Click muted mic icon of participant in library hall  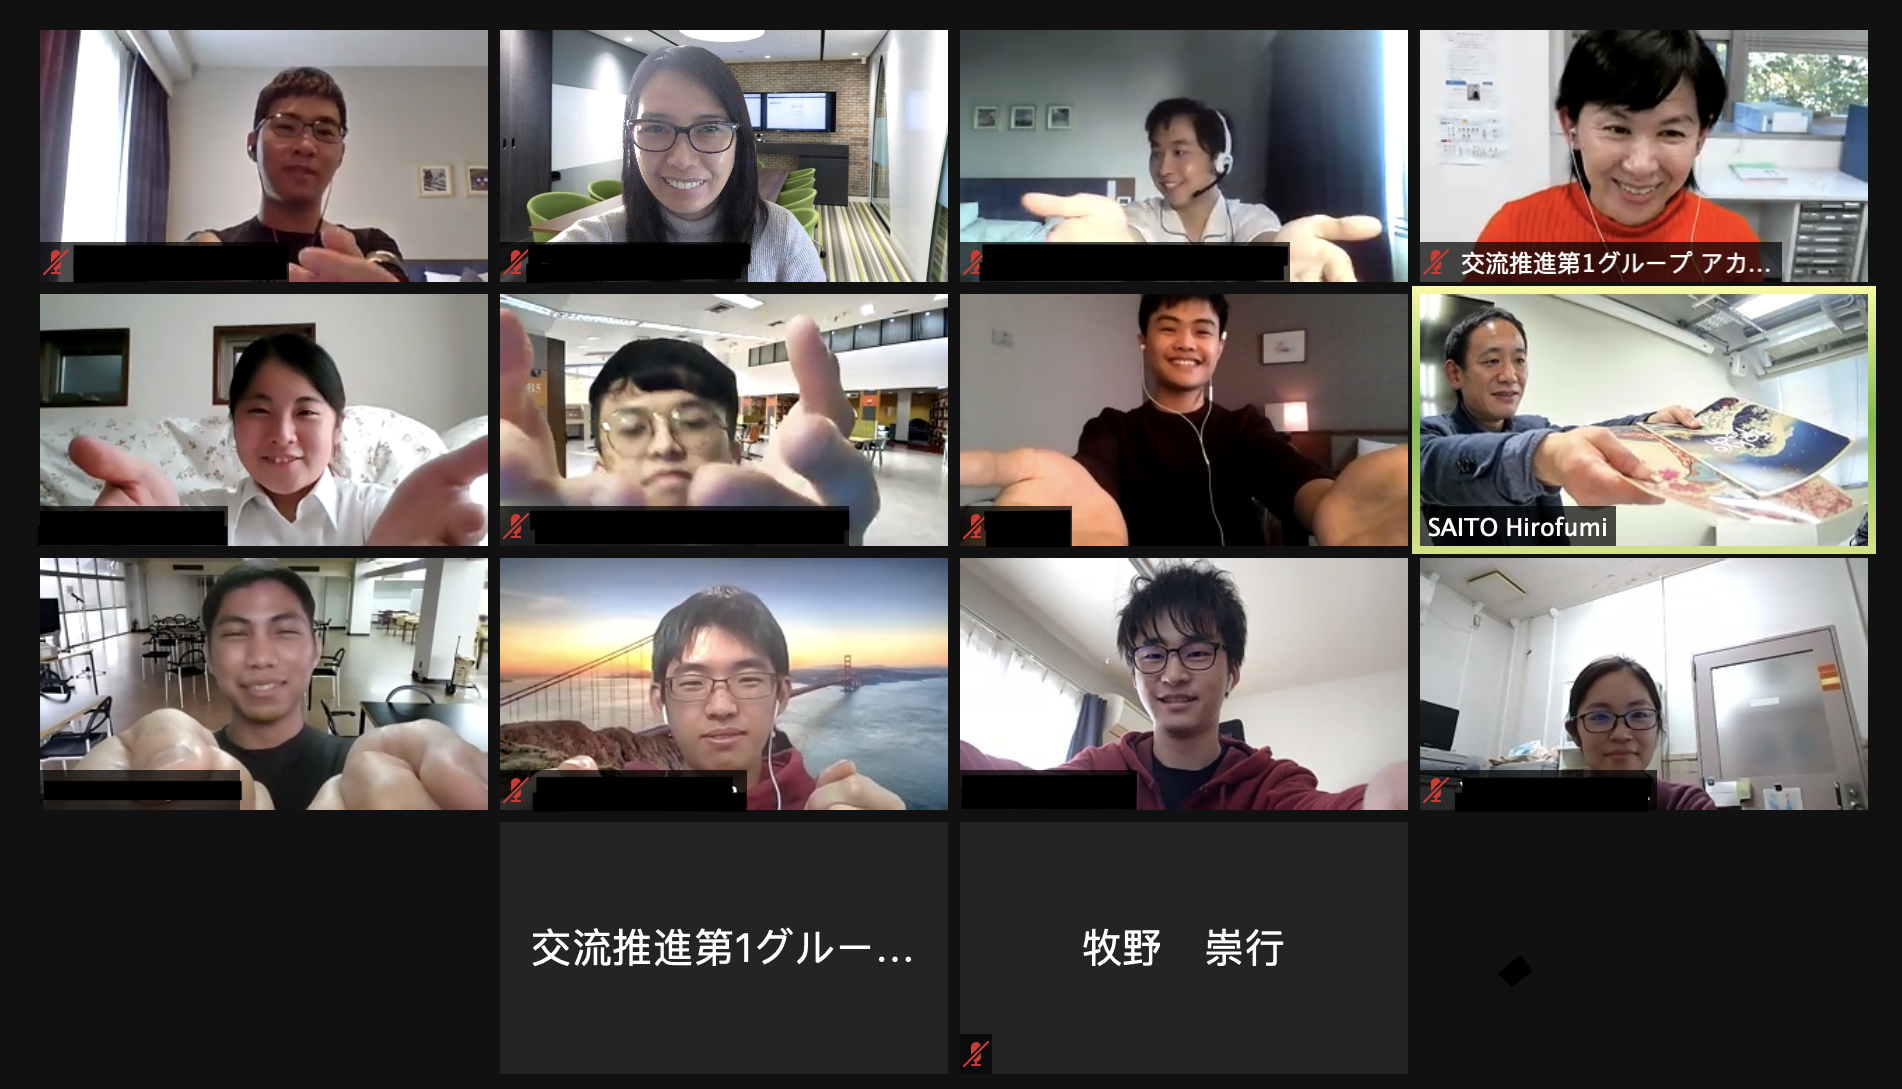coord(515,527)
